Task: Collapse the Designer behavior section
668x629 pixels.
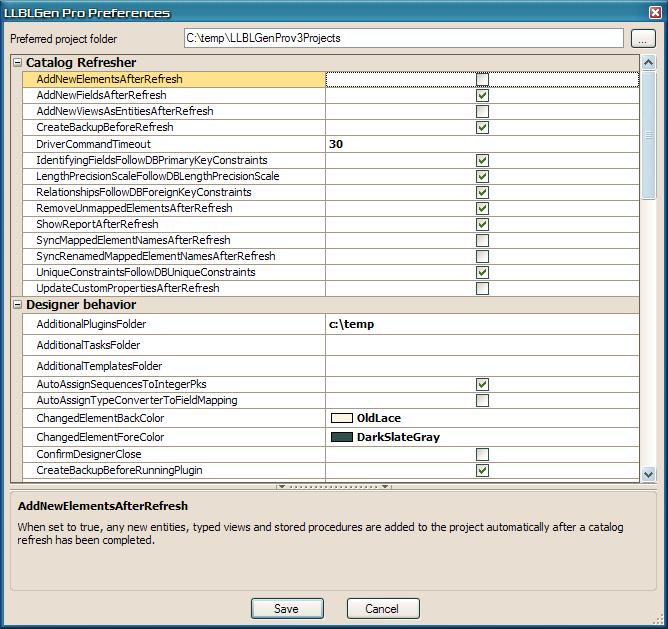Action: 17,305
